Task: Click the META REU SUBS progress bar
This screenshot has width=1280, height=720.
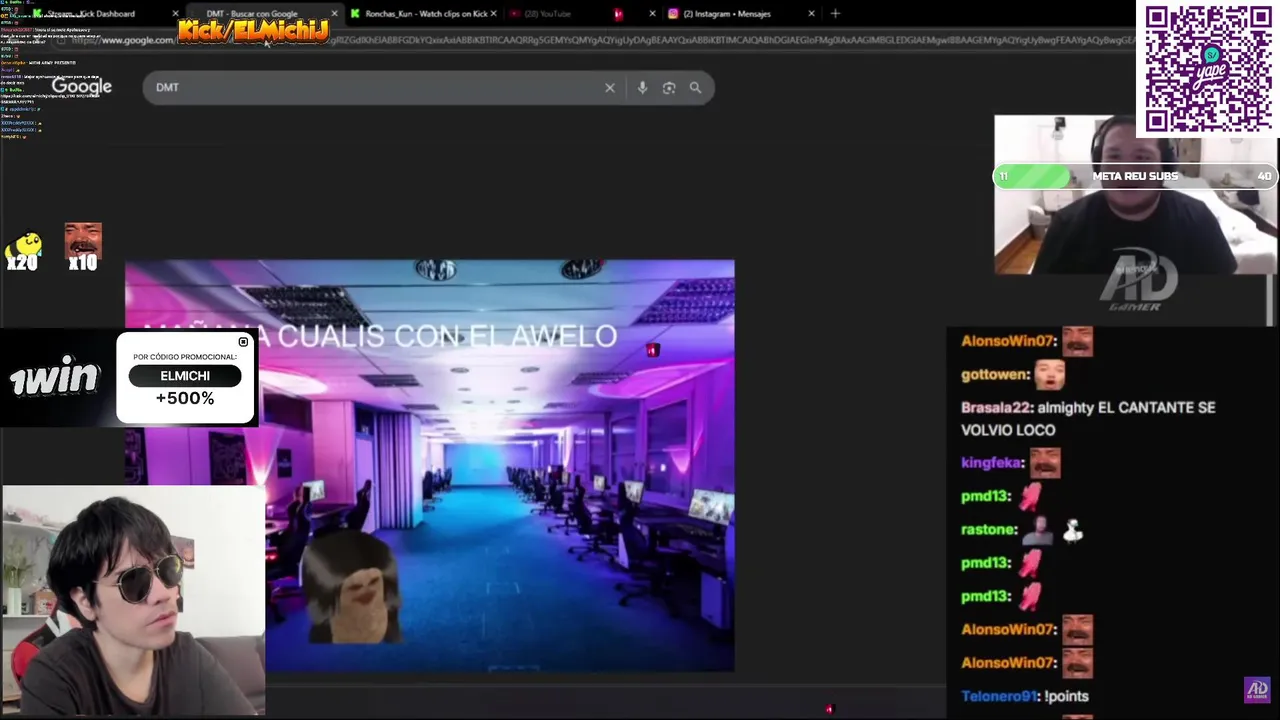Action: point(1135,176)
